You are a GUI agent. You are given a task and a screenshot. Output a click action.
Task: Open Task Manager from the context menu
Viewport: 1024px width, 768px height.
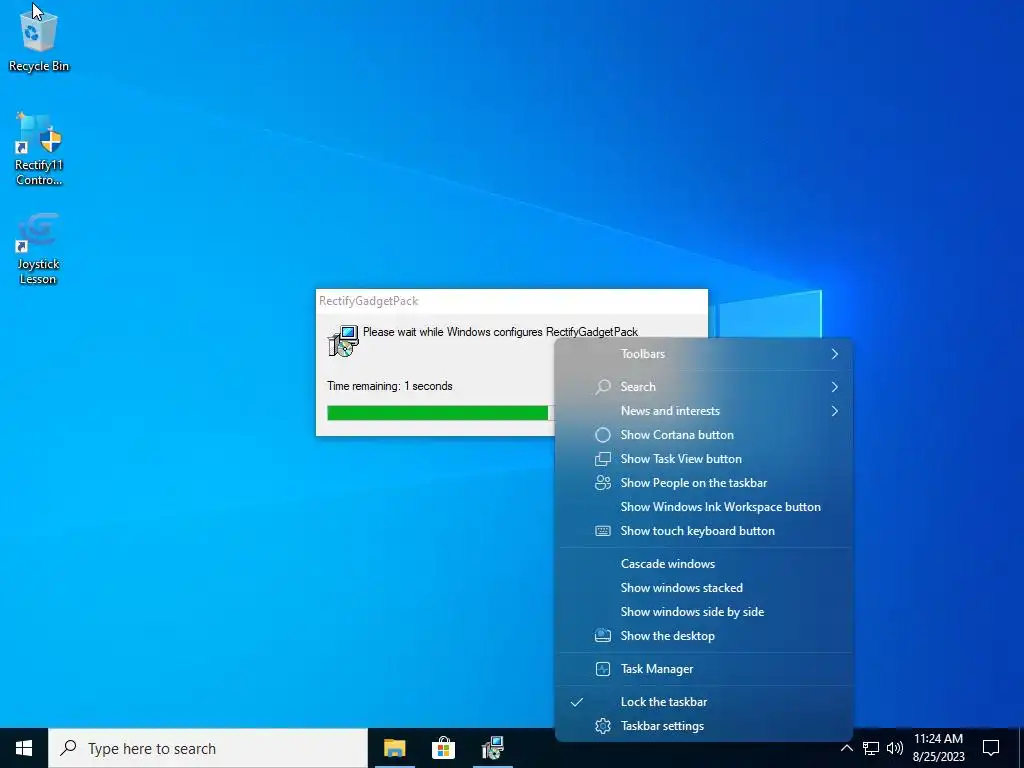[x=704, y=669]
